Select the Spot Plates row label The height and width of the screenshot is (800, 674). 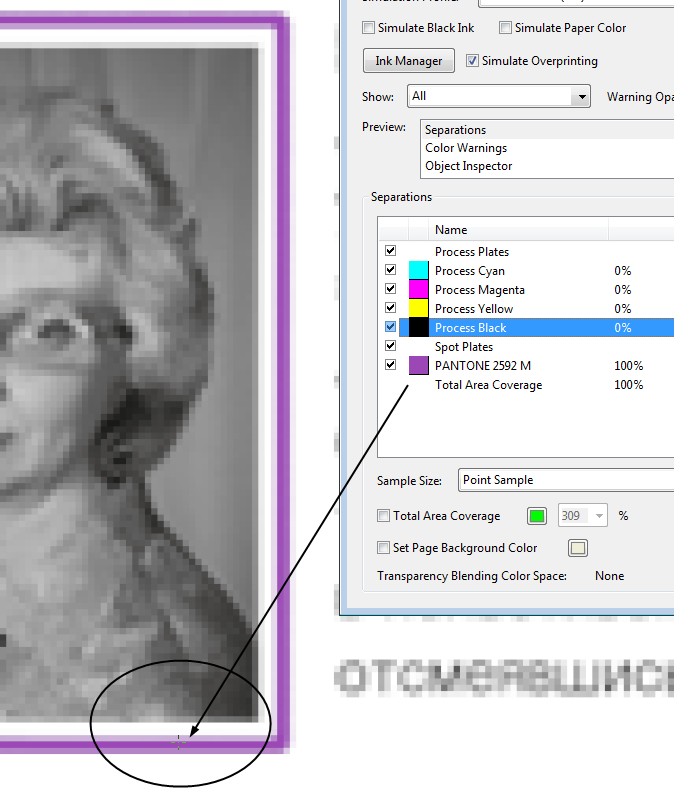[464, 347]
